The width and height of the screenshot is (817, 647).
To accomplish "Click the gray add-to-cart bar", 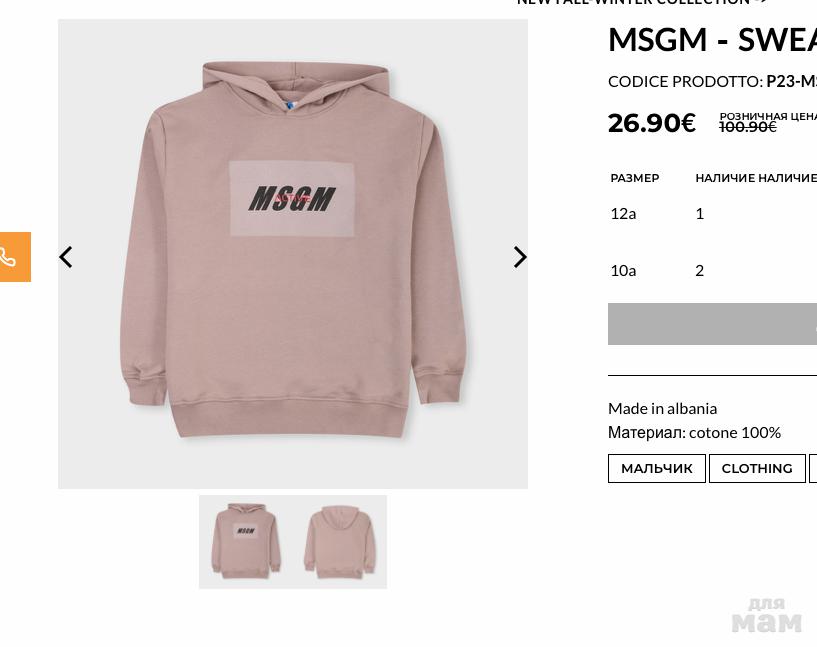I will click(712, 324).
